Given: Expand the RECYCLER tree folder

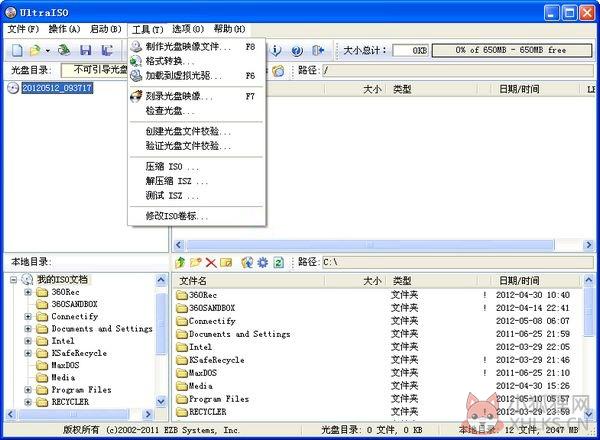Looking at the screenshot, I should coord(28,403).
